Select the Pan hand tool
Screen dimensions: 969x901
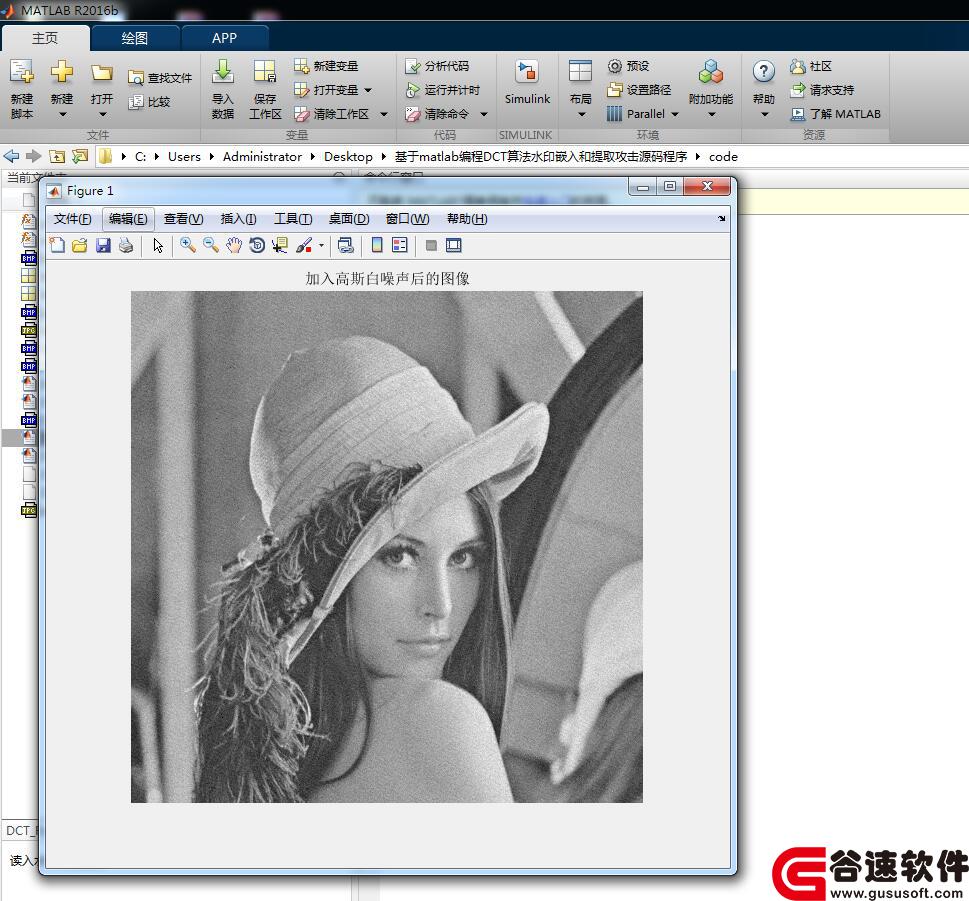point(234,245)
